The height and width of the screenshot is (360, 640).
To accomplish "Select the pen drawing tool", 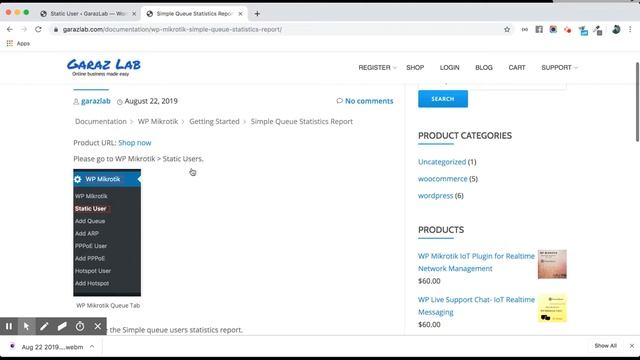I will click(x=44, y=326).
